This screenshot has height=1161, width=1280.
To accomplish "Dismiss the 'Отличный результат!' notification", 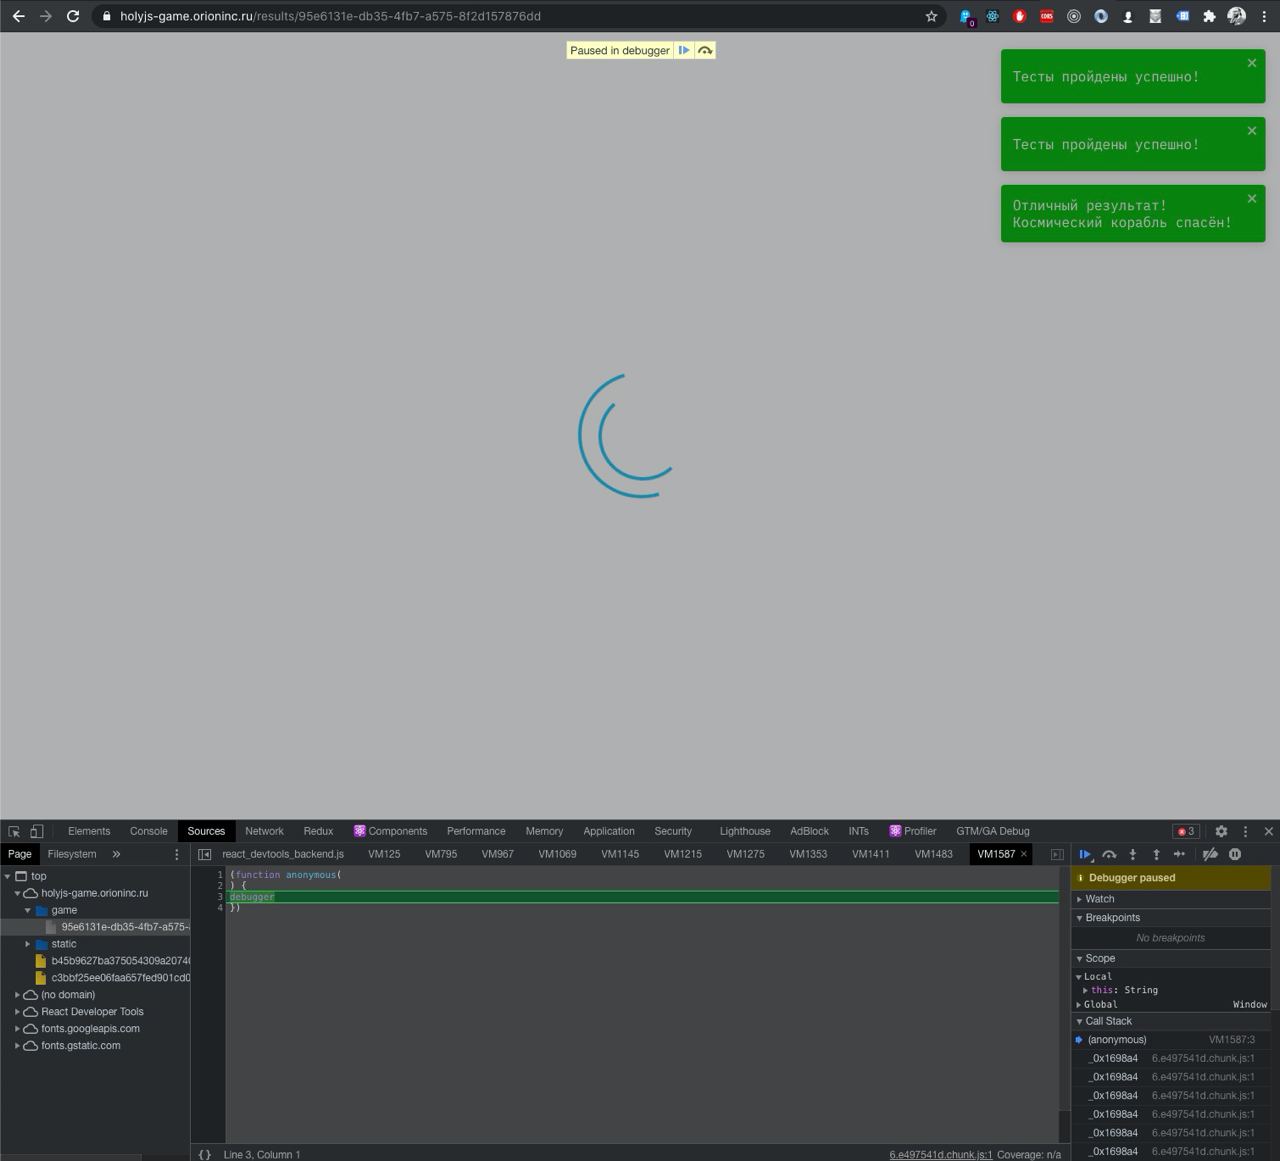I will pyautogui.click(x=1252, y=199).
